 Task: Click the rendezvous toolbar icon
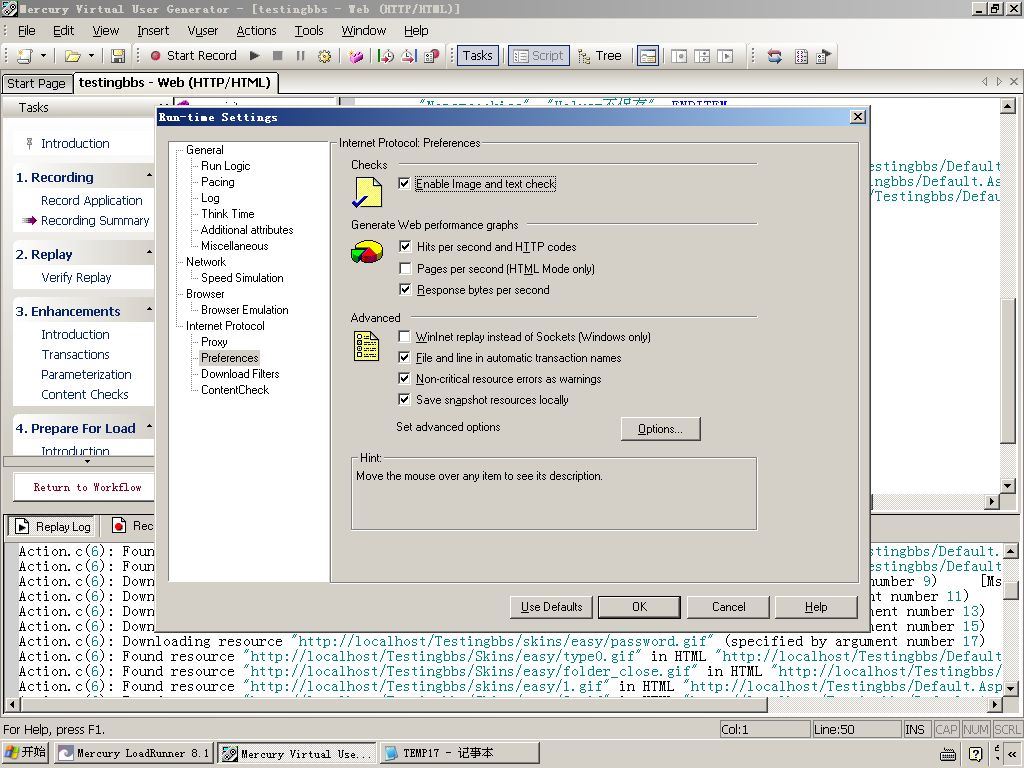click(431, 56)
